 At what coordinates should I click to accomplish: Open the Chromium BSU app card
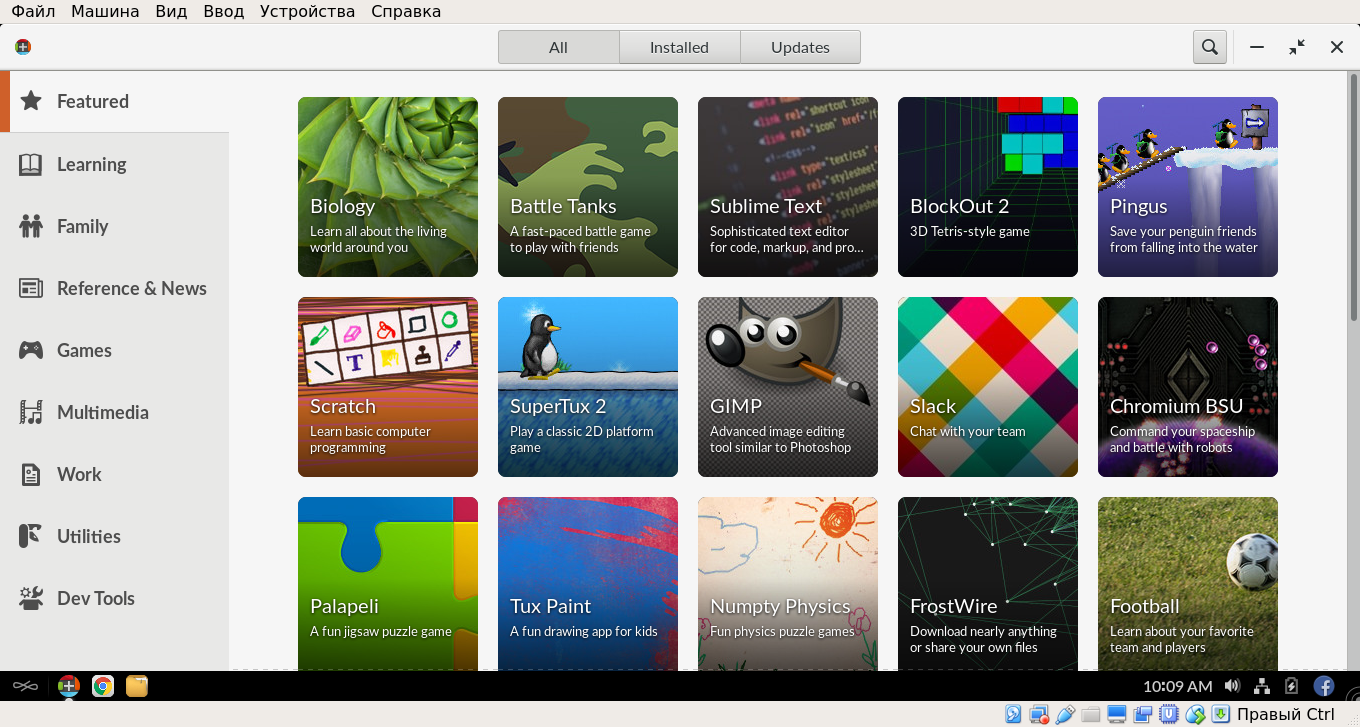[x=1188, y=387]
